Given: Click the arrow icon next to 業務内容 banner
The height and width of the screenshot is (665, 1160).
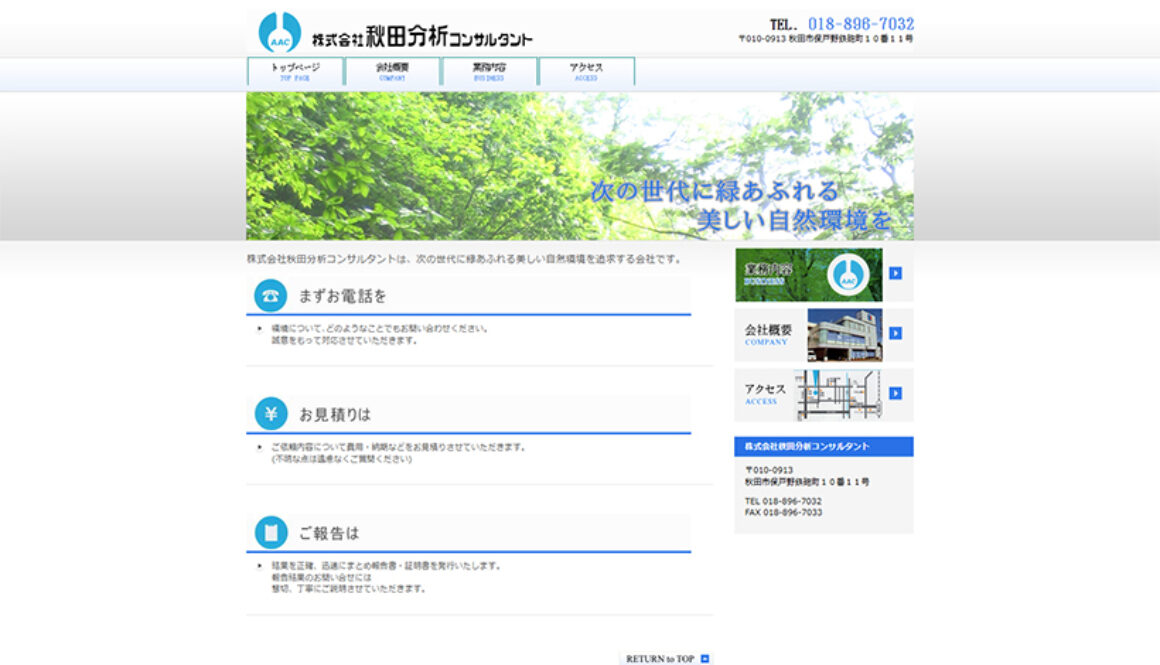Looking at the screenshot, I should 895,273.
